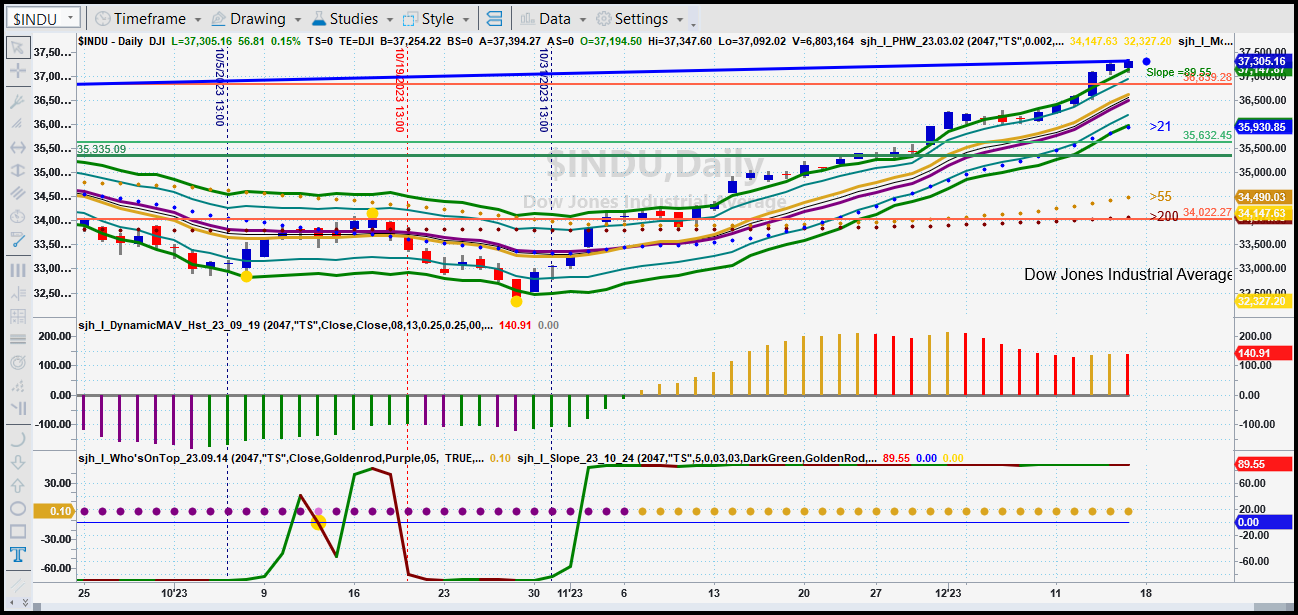Select the down arrow drawing tool
The height and width of the screenshot is (615, 1298).
point(17,461)
